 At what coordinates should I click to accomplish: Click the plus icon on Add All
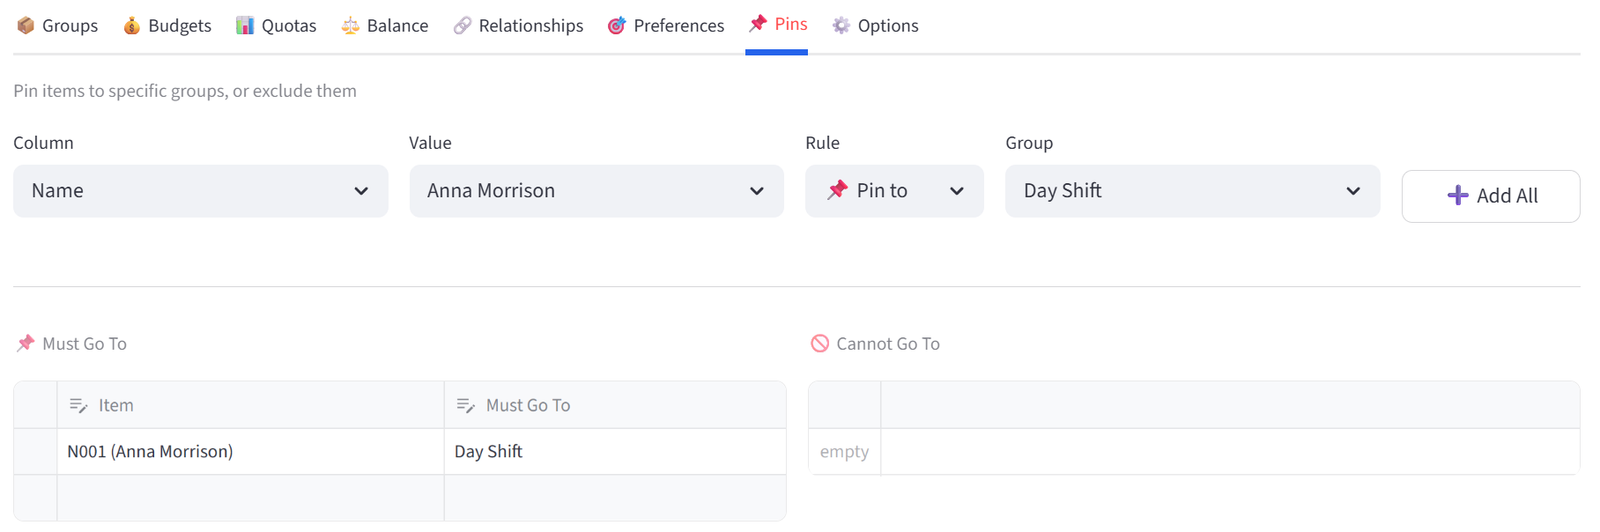1458,196
